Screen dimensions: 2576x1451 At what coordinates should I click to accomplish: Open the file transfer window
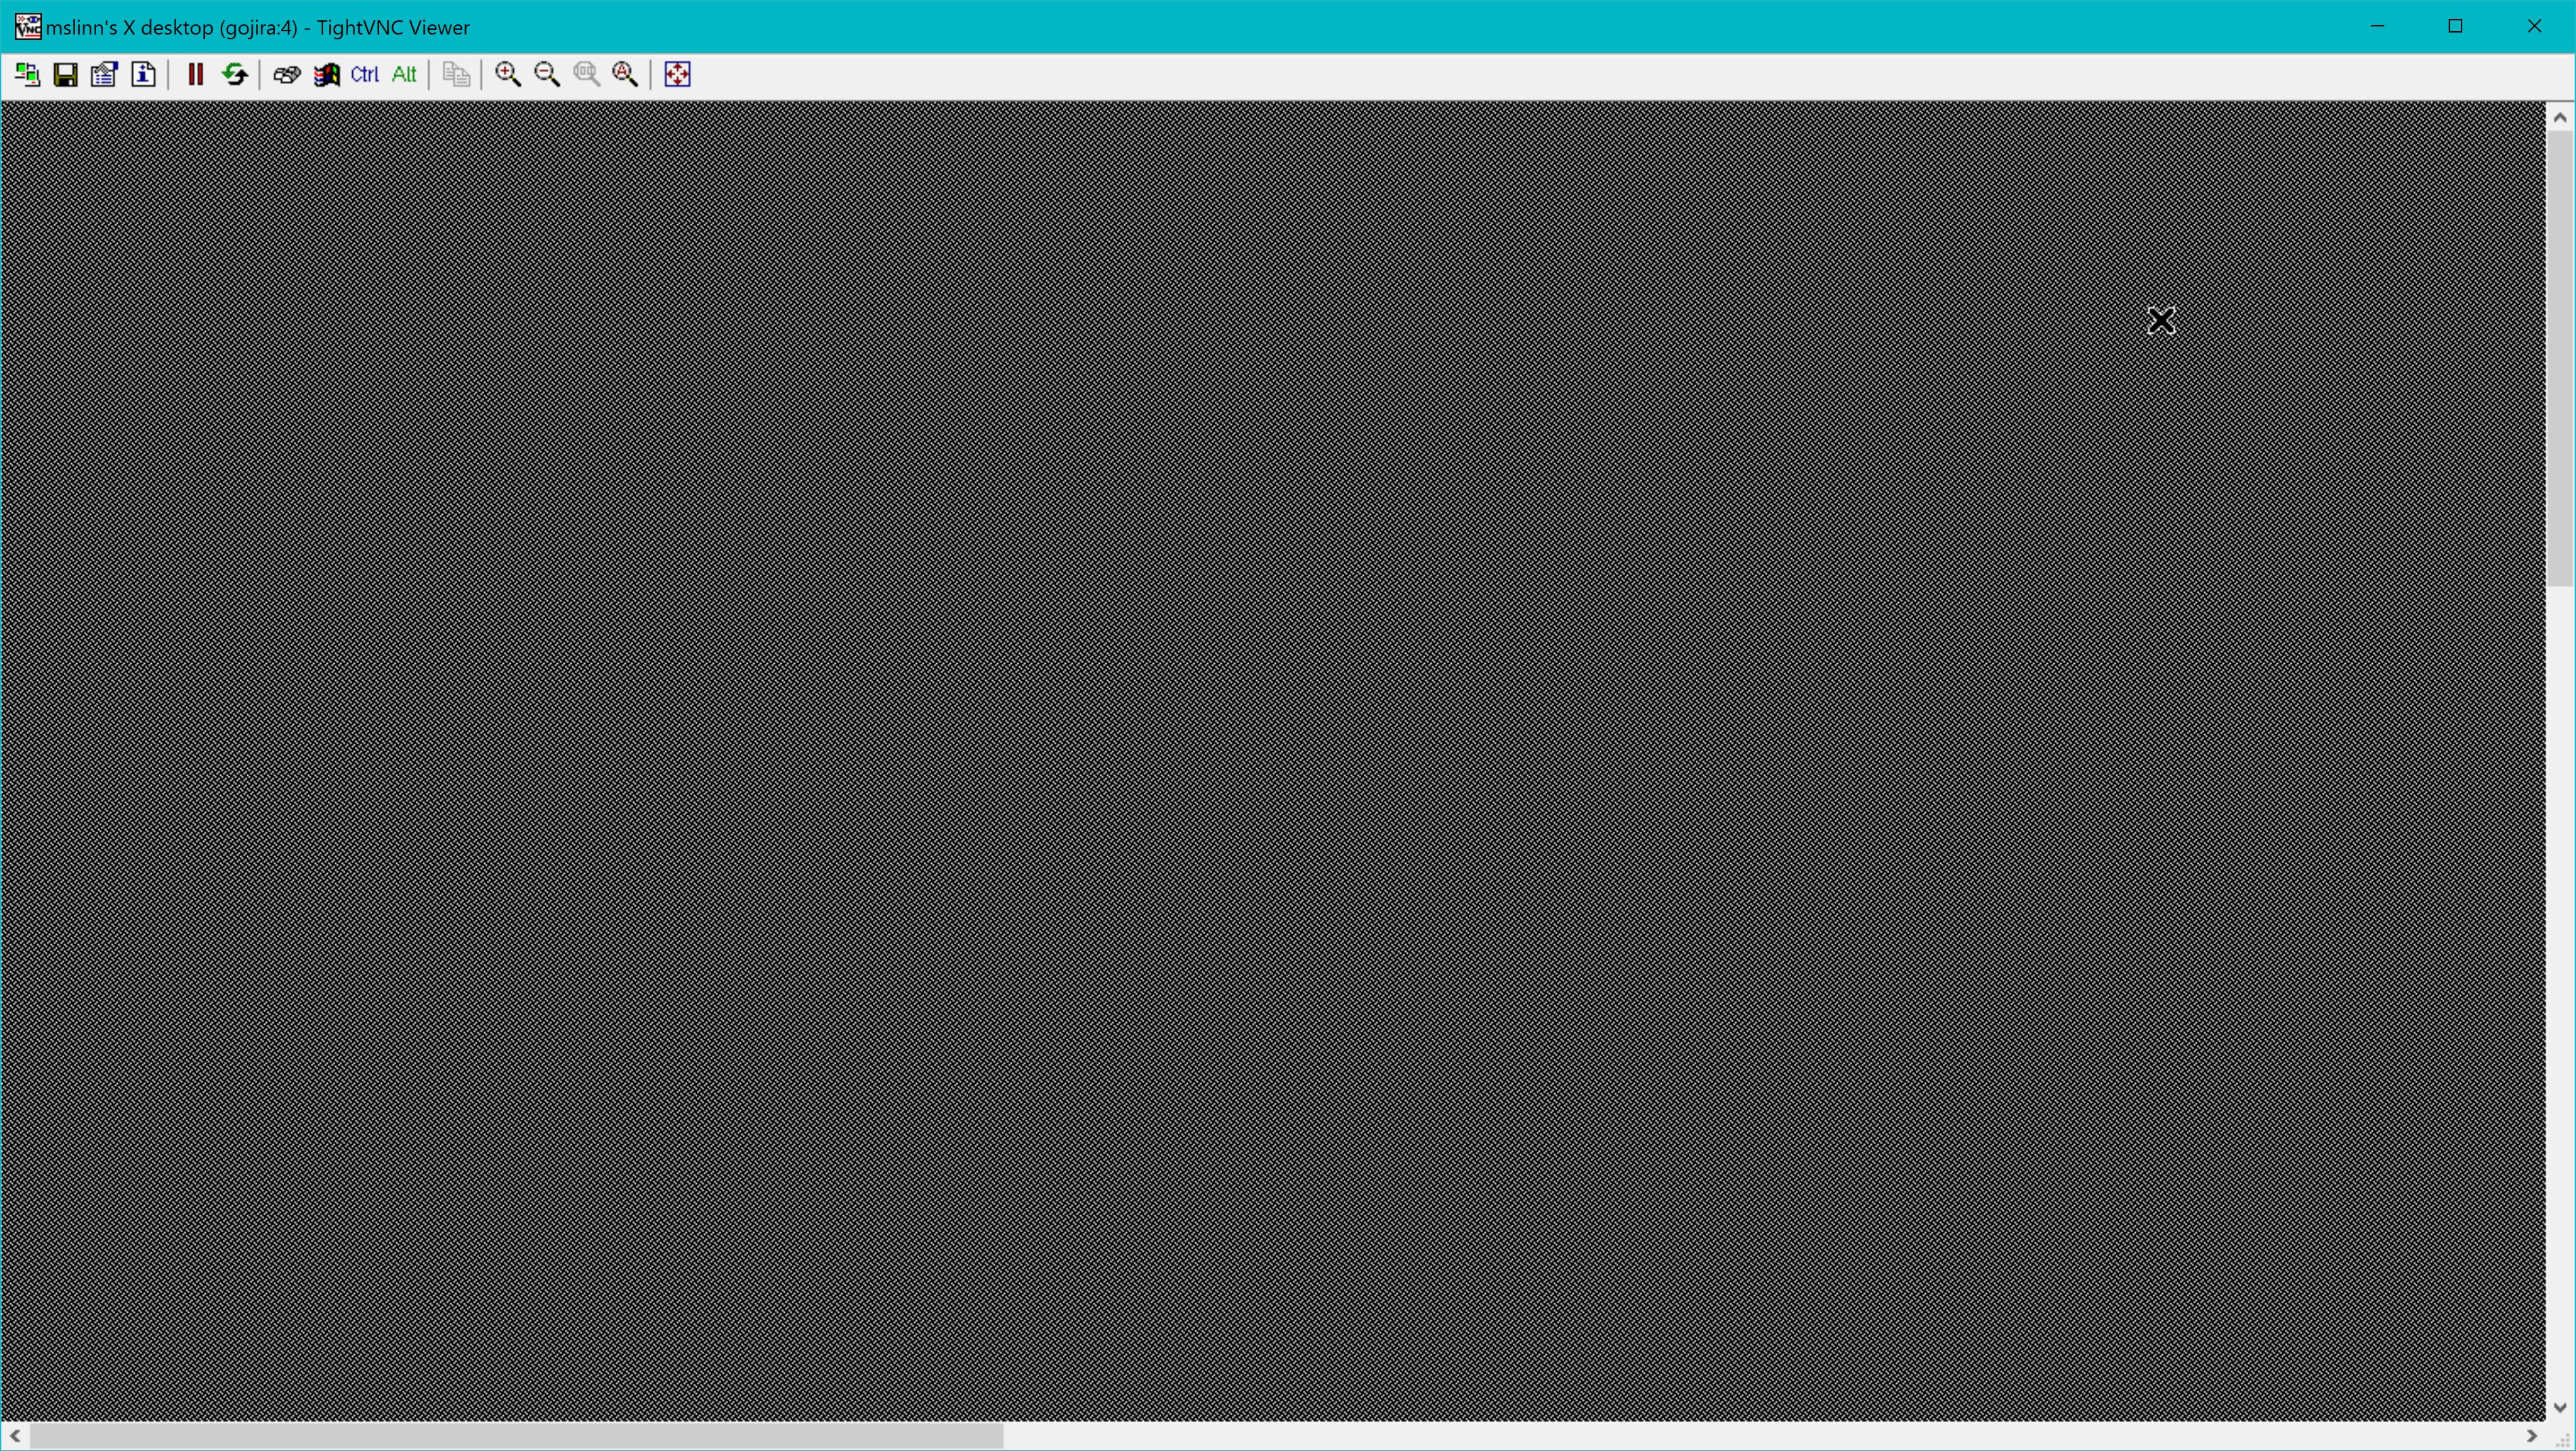pos(456,74)
